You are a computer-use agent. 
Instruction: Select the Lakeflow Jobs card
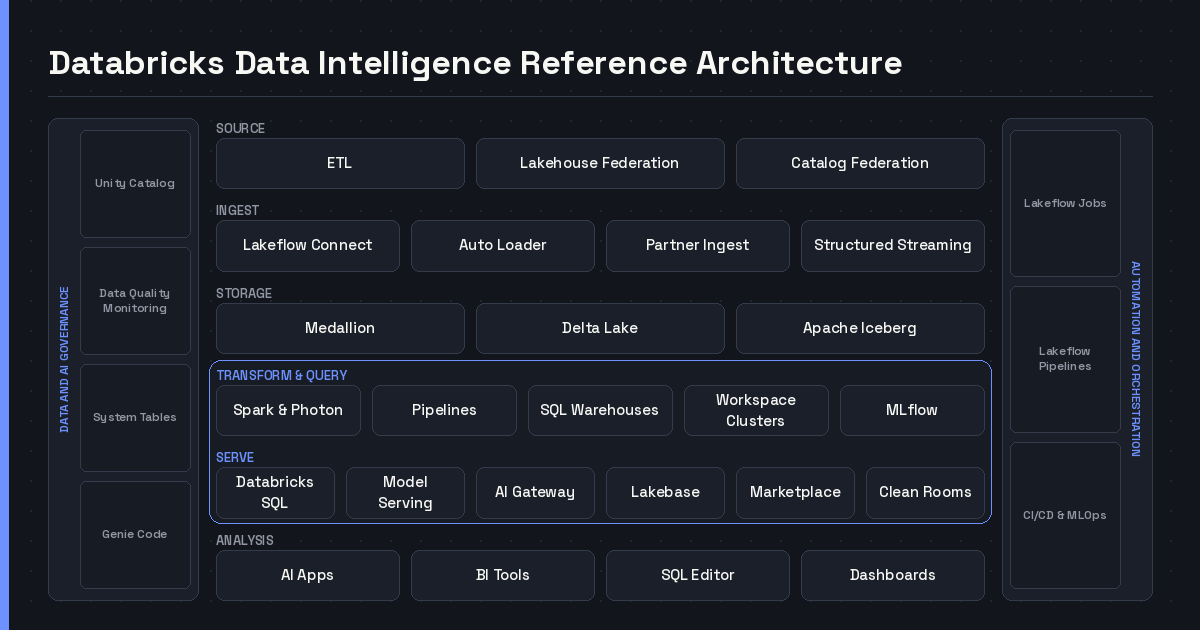tap(1065, 203)
